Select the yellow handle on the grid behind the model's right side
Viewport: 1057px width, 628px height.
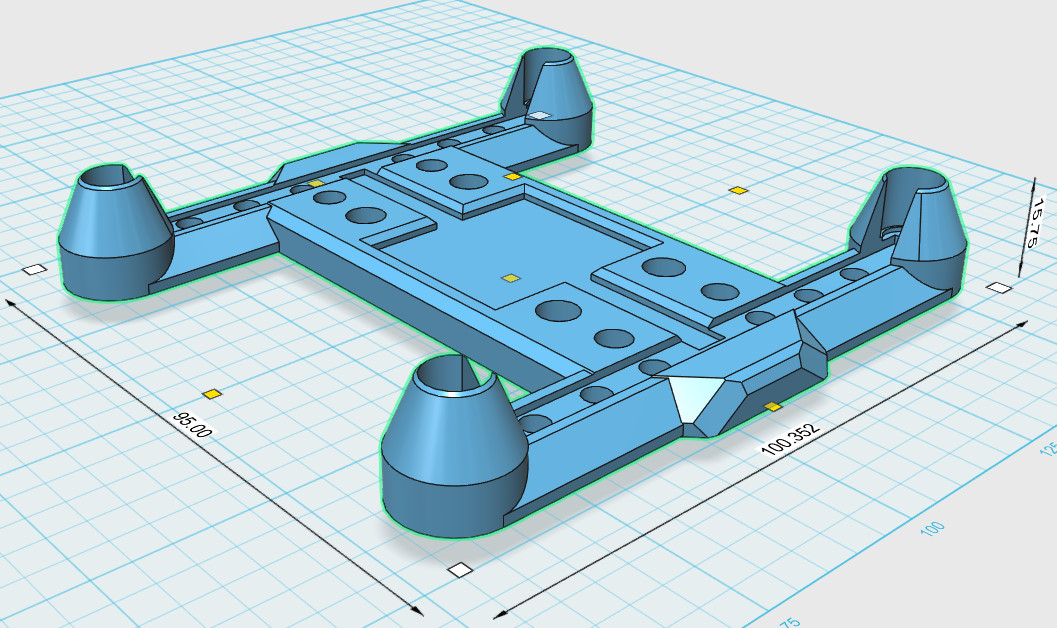coord(739,191)
